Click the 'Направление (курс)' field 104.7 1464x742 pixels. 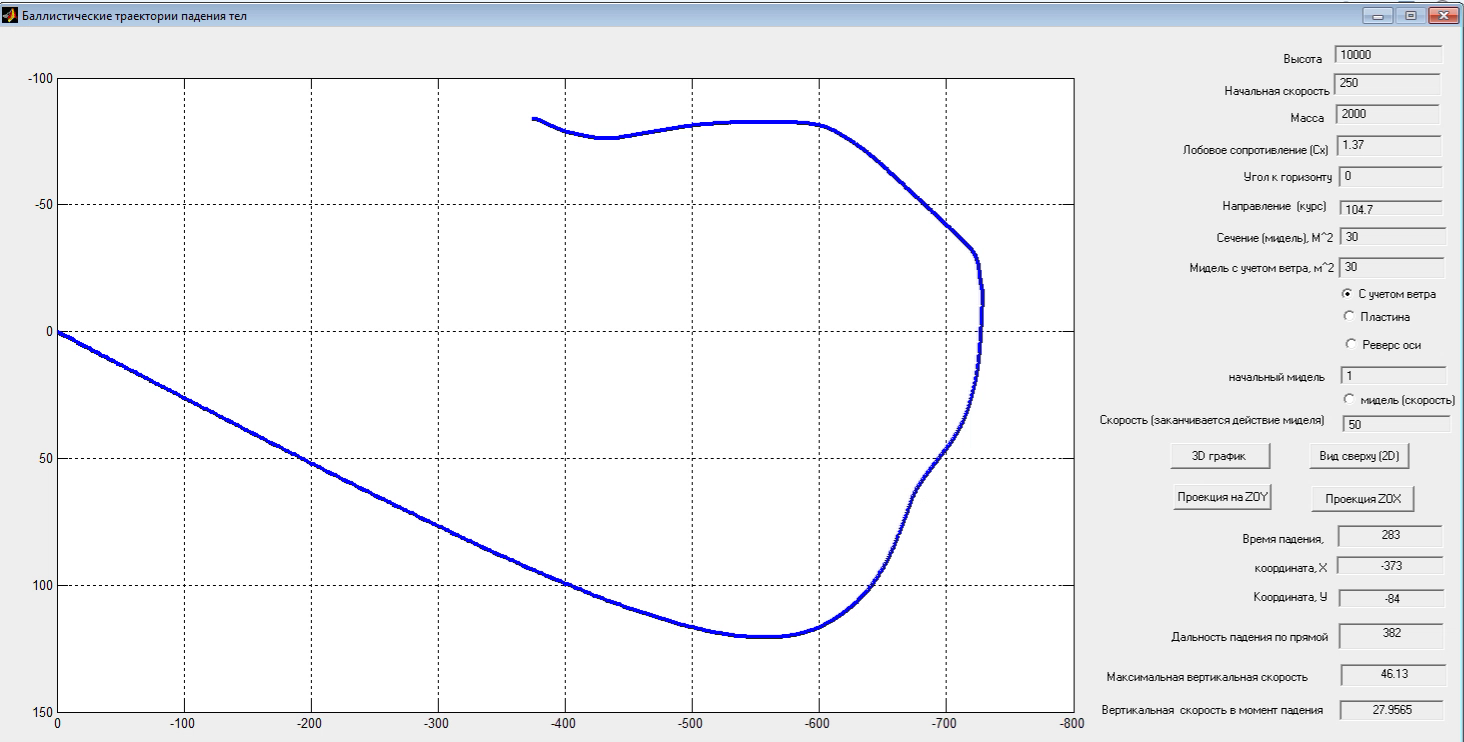pos(1390,208)
